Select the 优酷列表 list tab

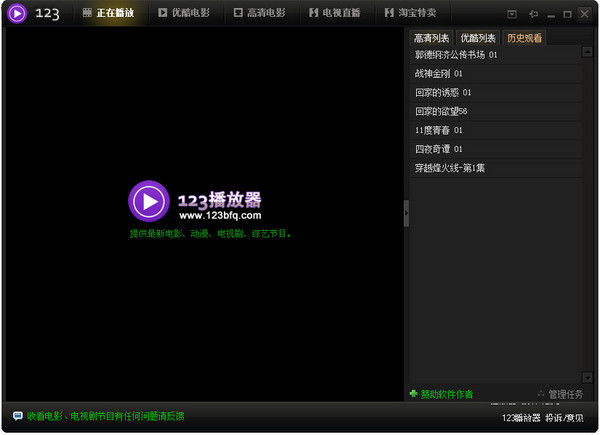tap(478, 38)
